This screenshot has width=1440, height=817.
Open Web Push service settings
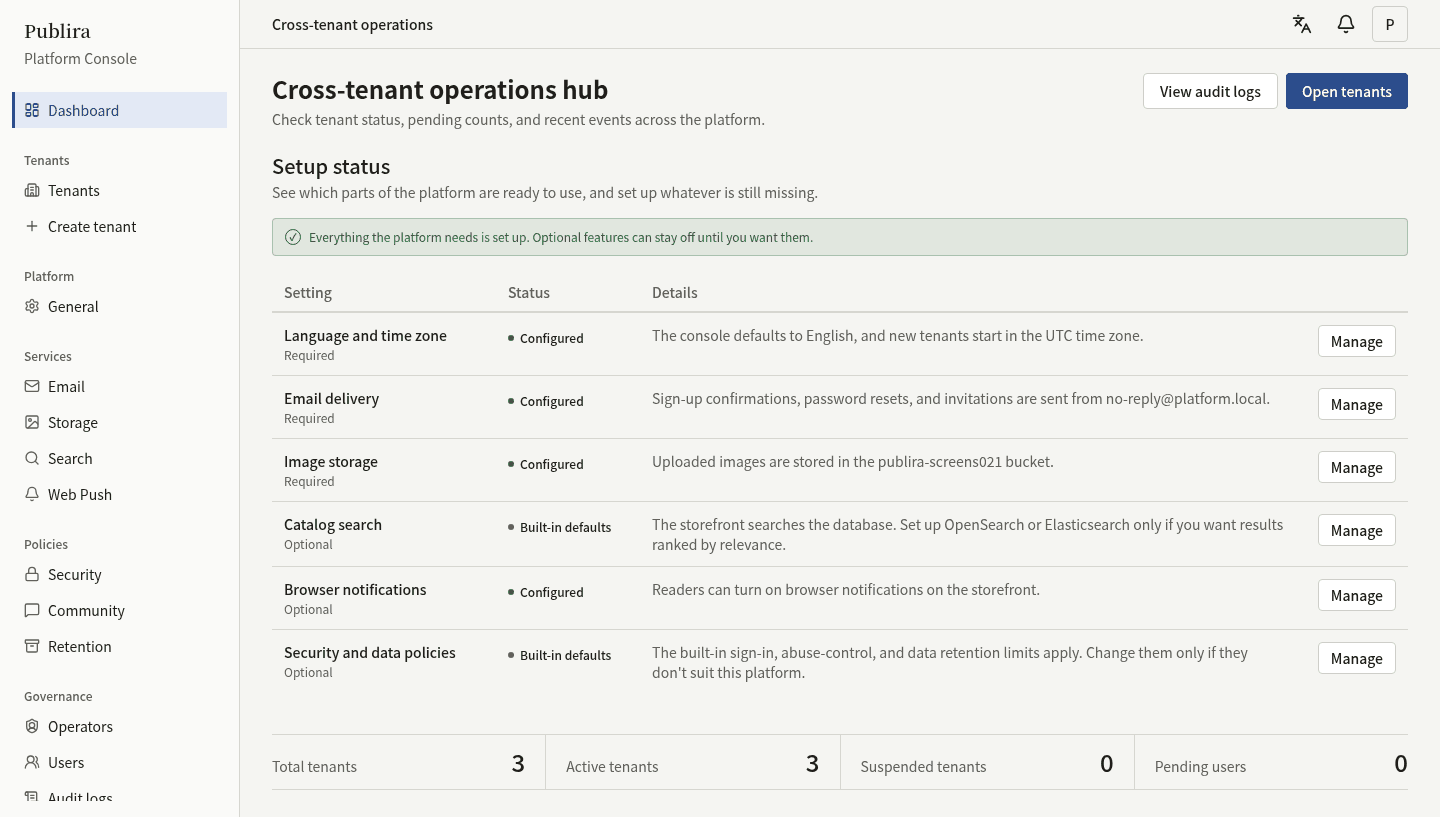(120, 494)
